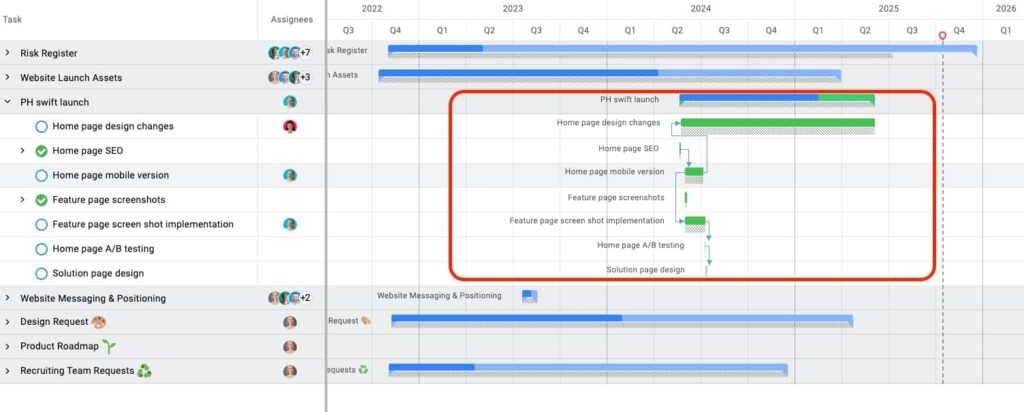Select the PH swift launch task name
Viewport: 1024px width, 412px height.
[54, 102]
